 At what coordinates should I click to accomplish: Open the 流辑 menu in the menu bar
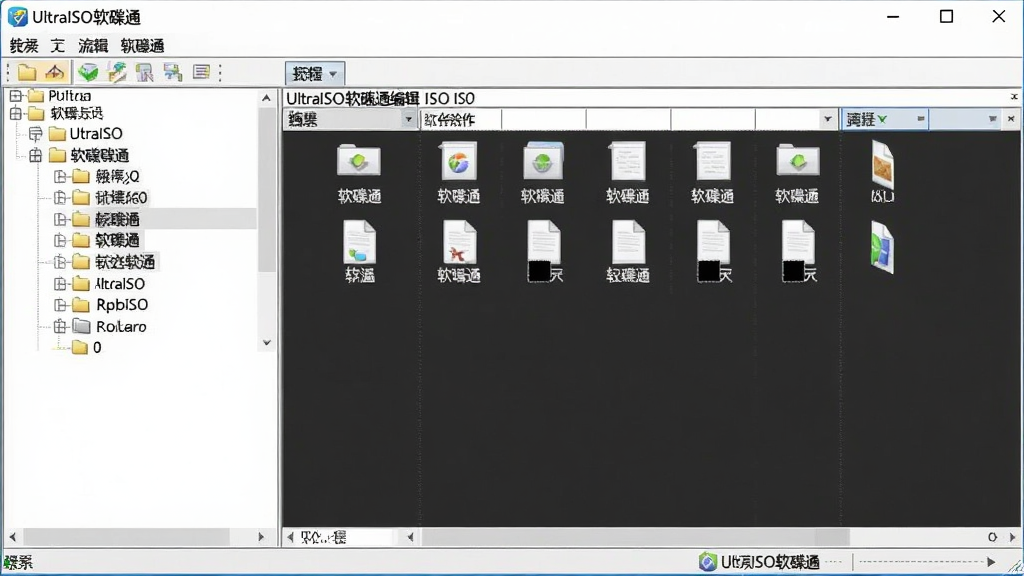pyautogui.click(x=93, y=46)
